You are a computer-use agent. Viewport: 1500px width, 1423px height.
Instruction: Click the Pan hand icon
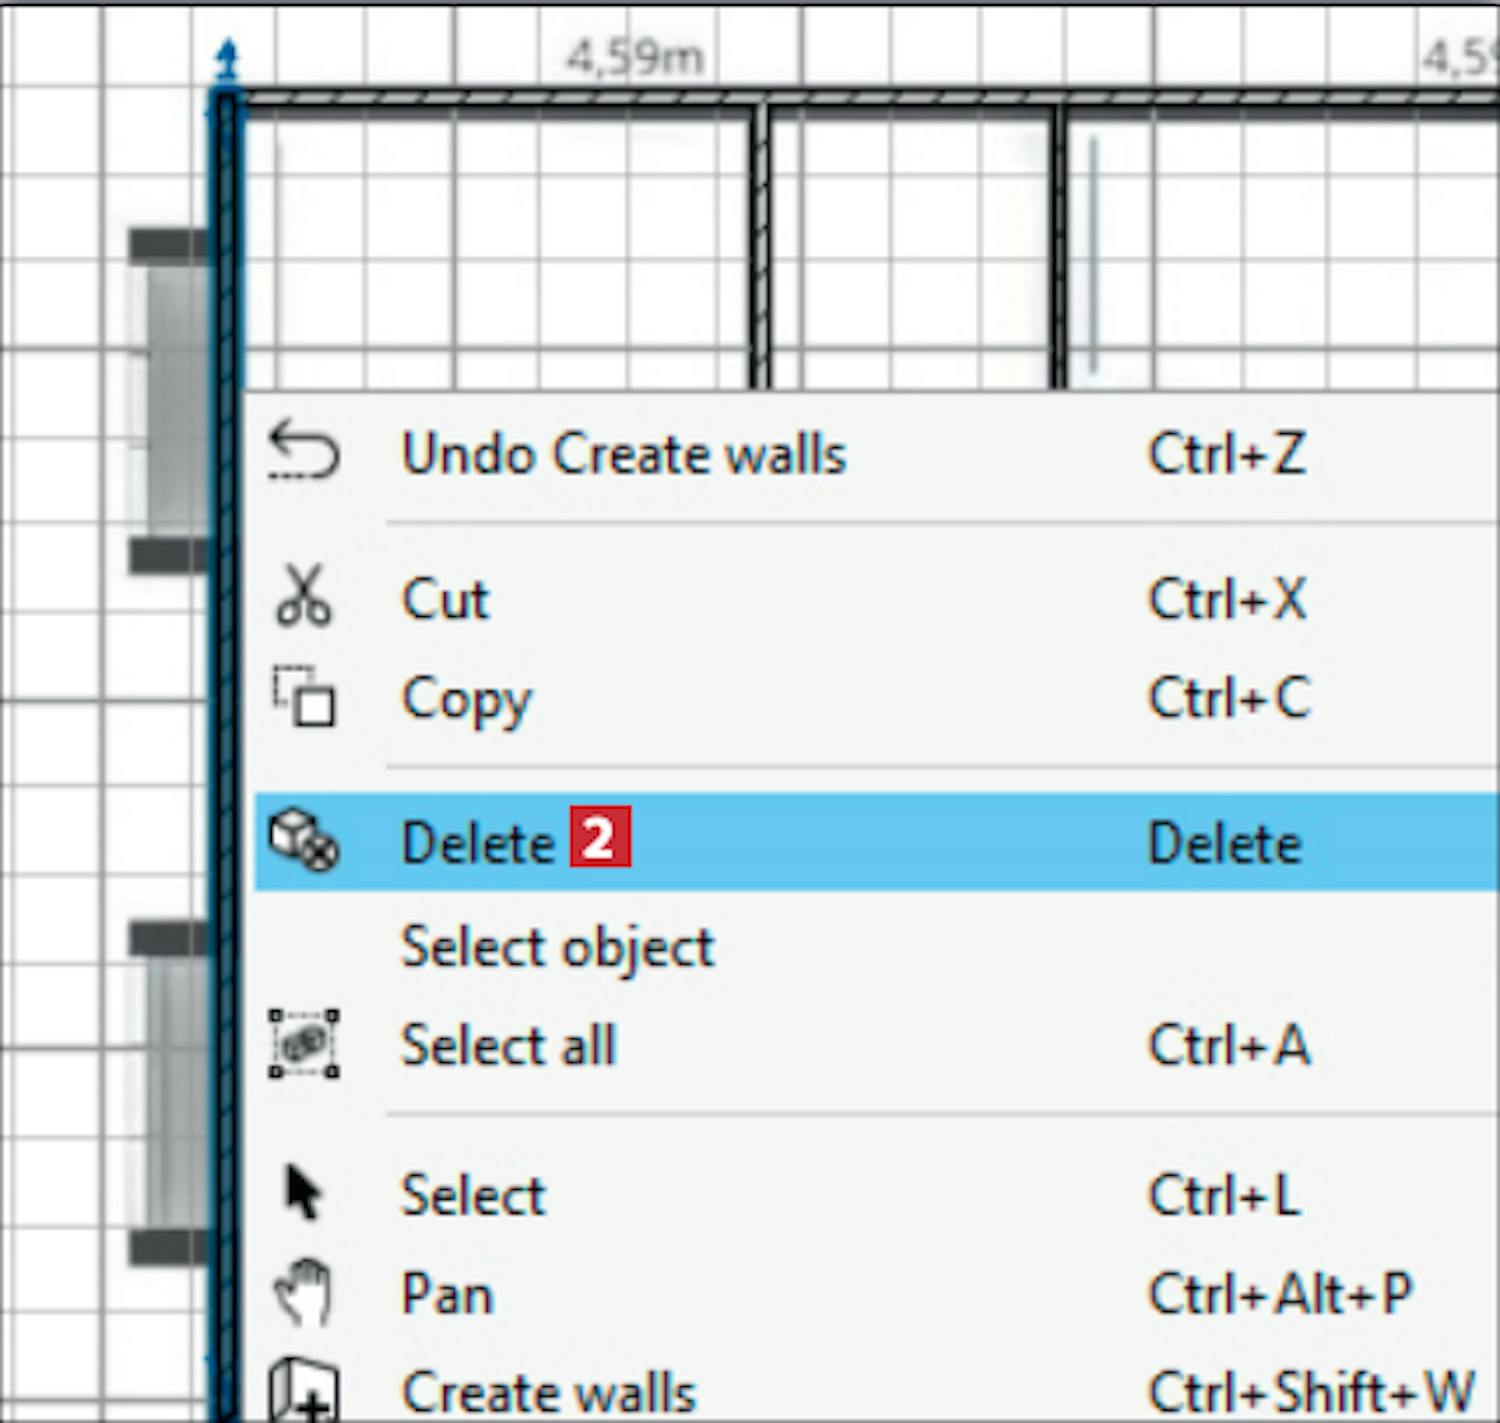[303, 1292]
